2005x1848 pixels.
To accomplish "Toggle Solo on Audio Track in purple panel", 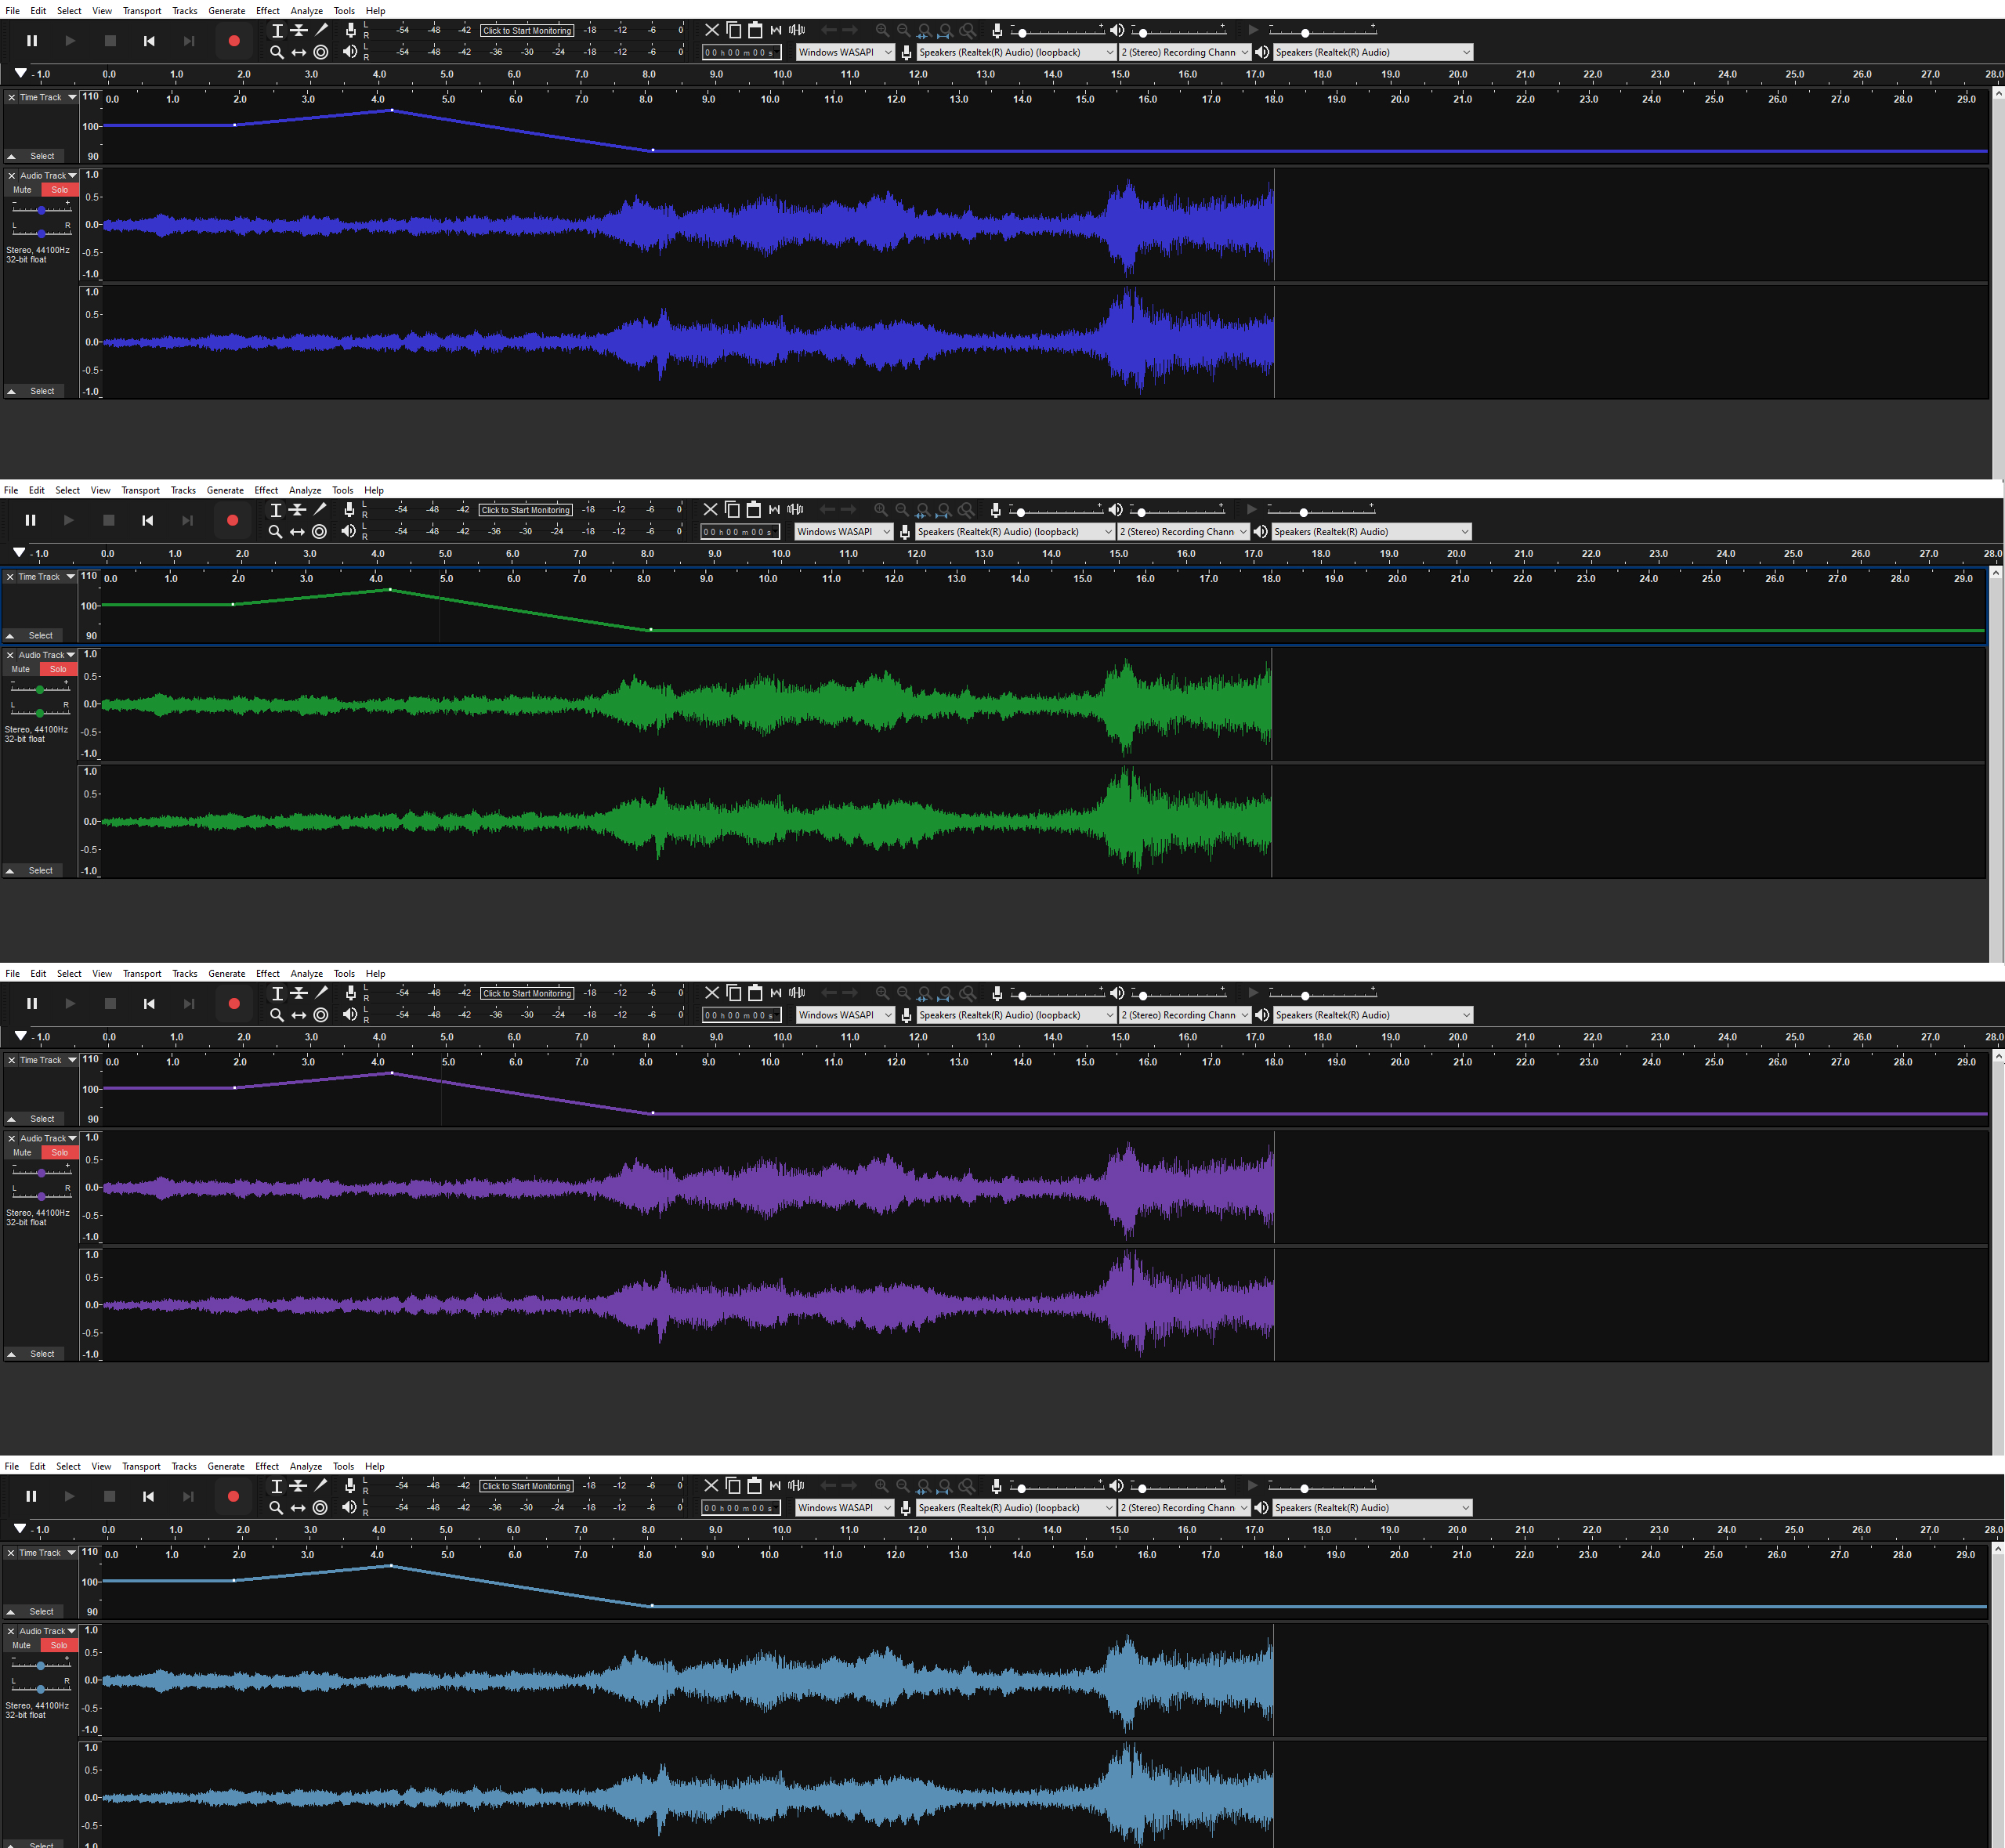I will 60,1153.
